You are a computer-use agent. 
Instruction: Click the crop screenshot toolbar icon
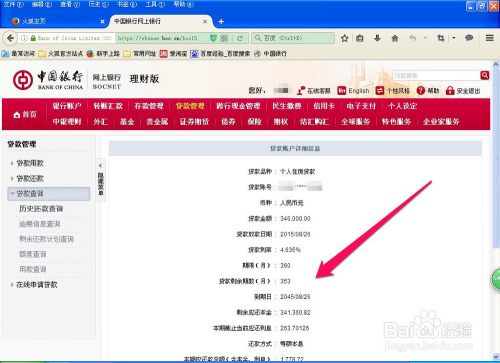441,38
